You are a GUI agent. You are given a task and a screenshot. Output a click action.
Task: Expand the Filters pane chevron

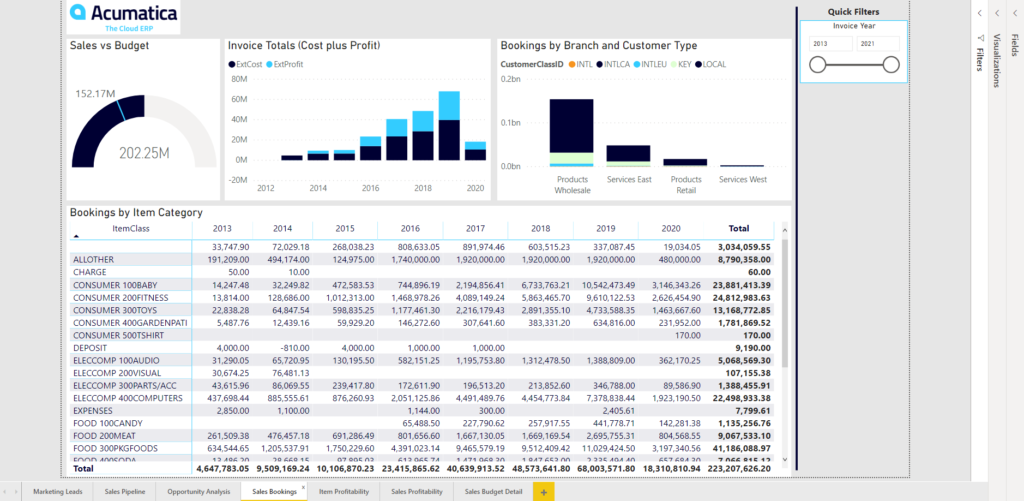tap(980, 13)
